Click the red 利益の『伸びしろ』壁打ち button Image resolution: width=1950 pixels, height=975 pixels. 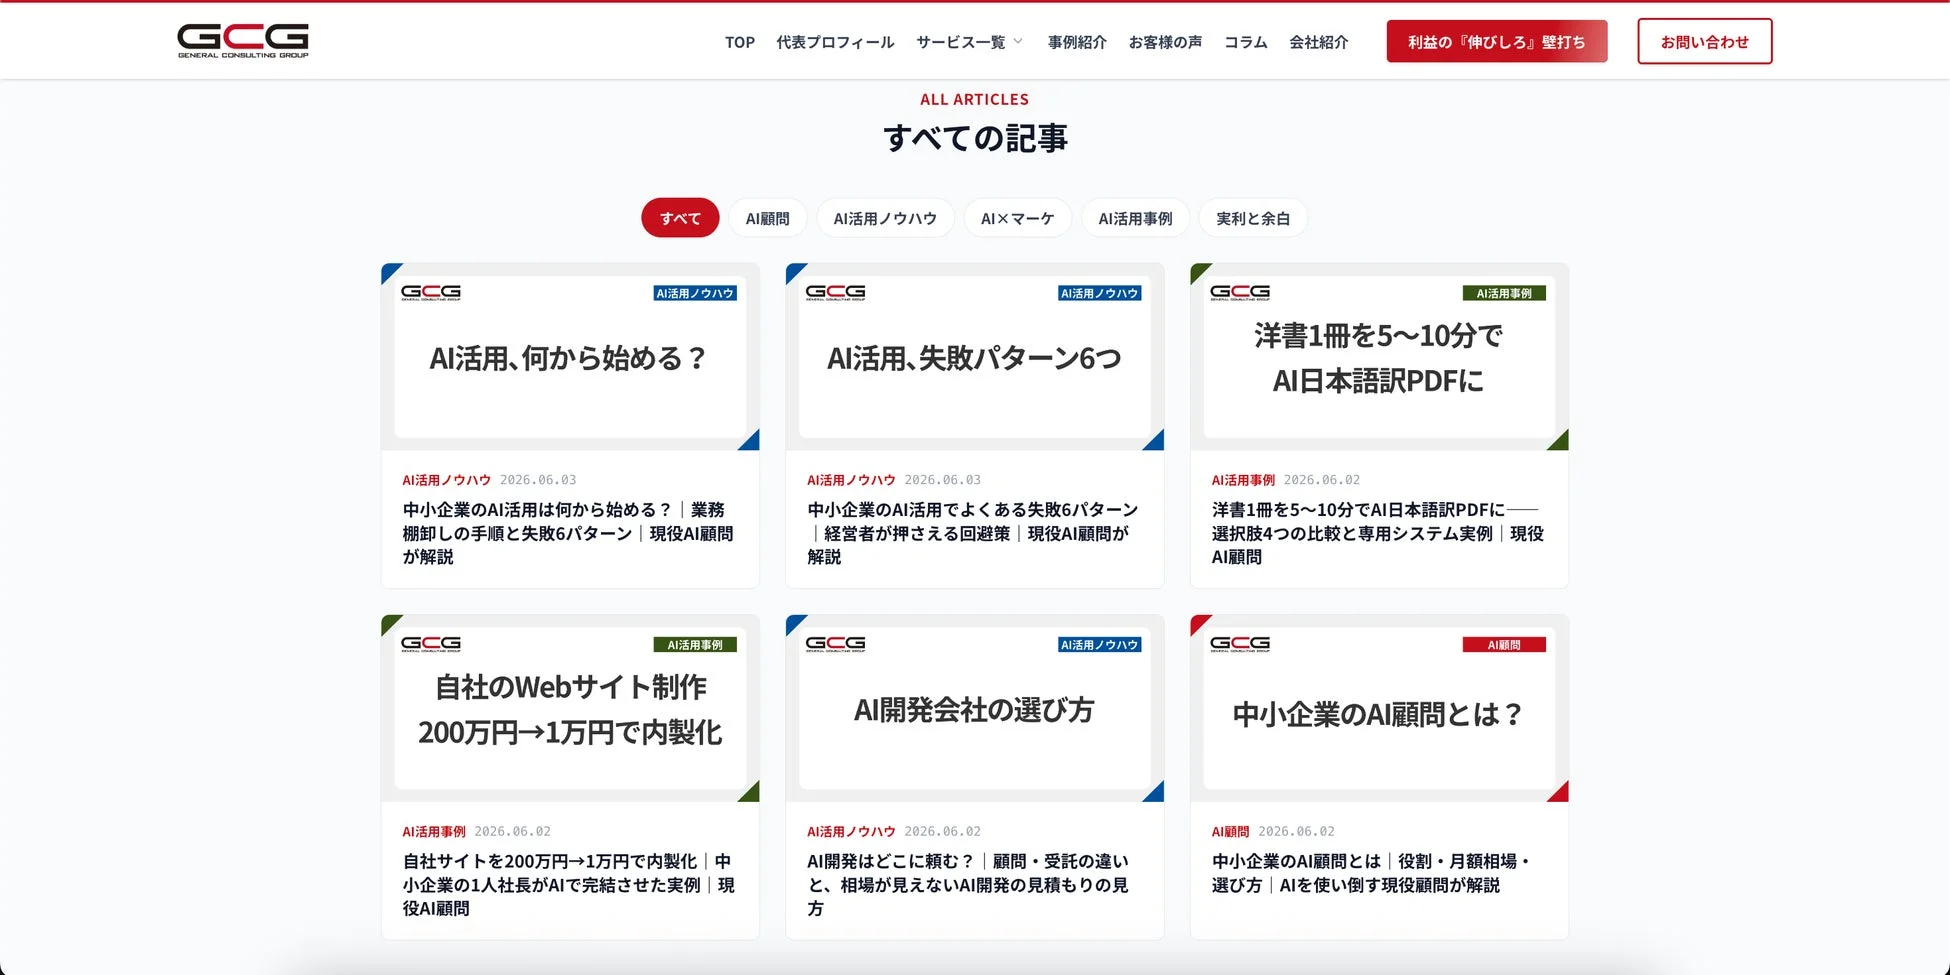(1497, 41)
